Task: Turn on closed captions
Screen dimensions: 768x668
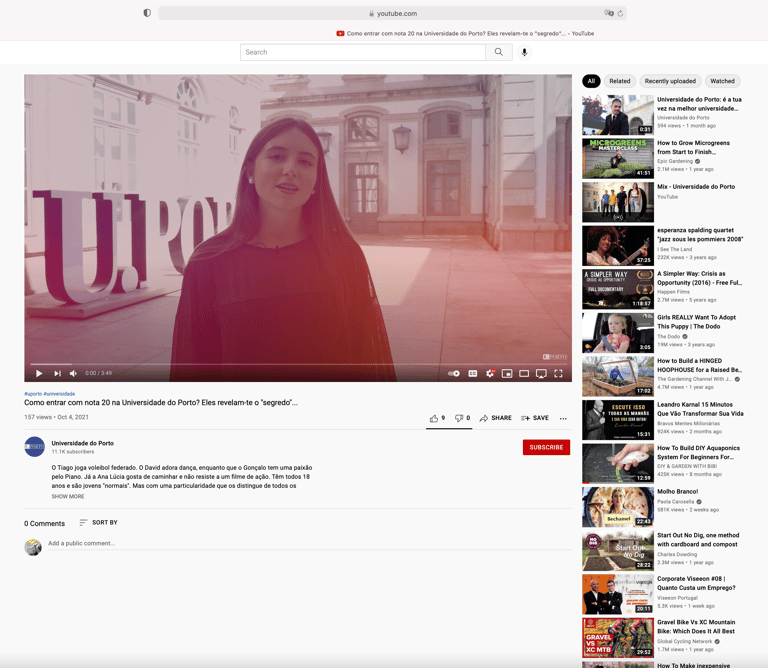Action: point(473,374)
